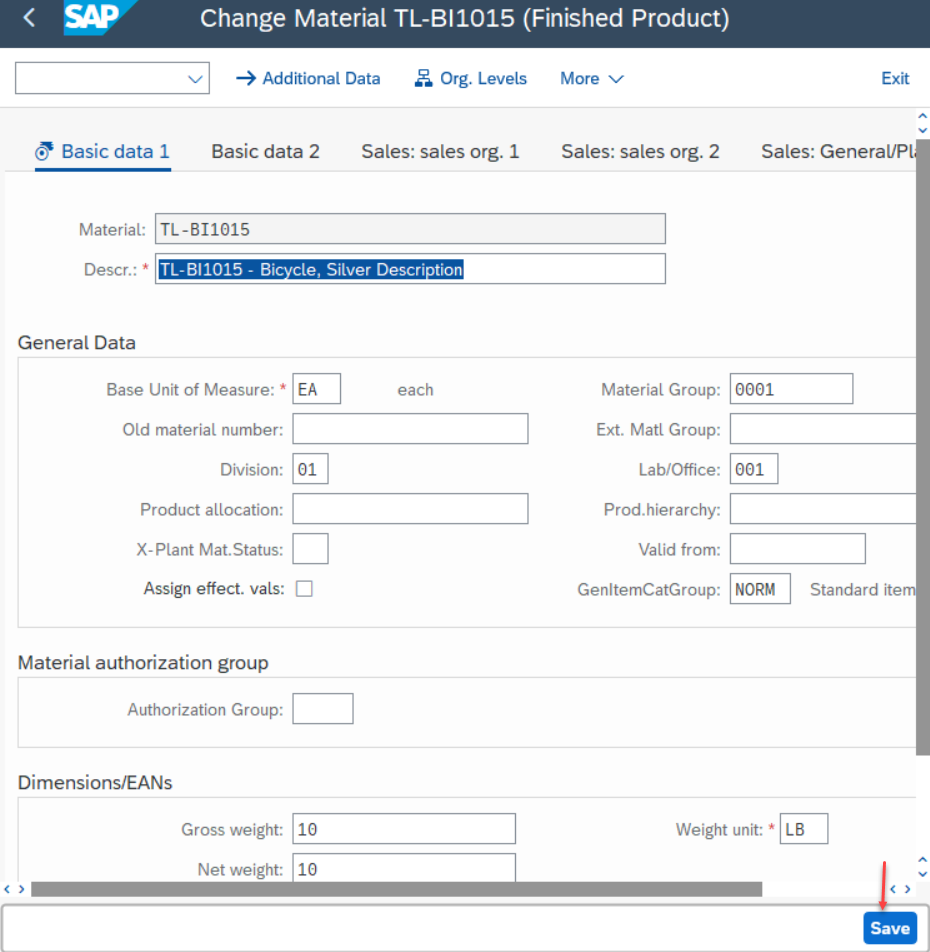Click the Base Unit of Measure field
This screenshot has height=952, width=930.
(x=316, y=389)
